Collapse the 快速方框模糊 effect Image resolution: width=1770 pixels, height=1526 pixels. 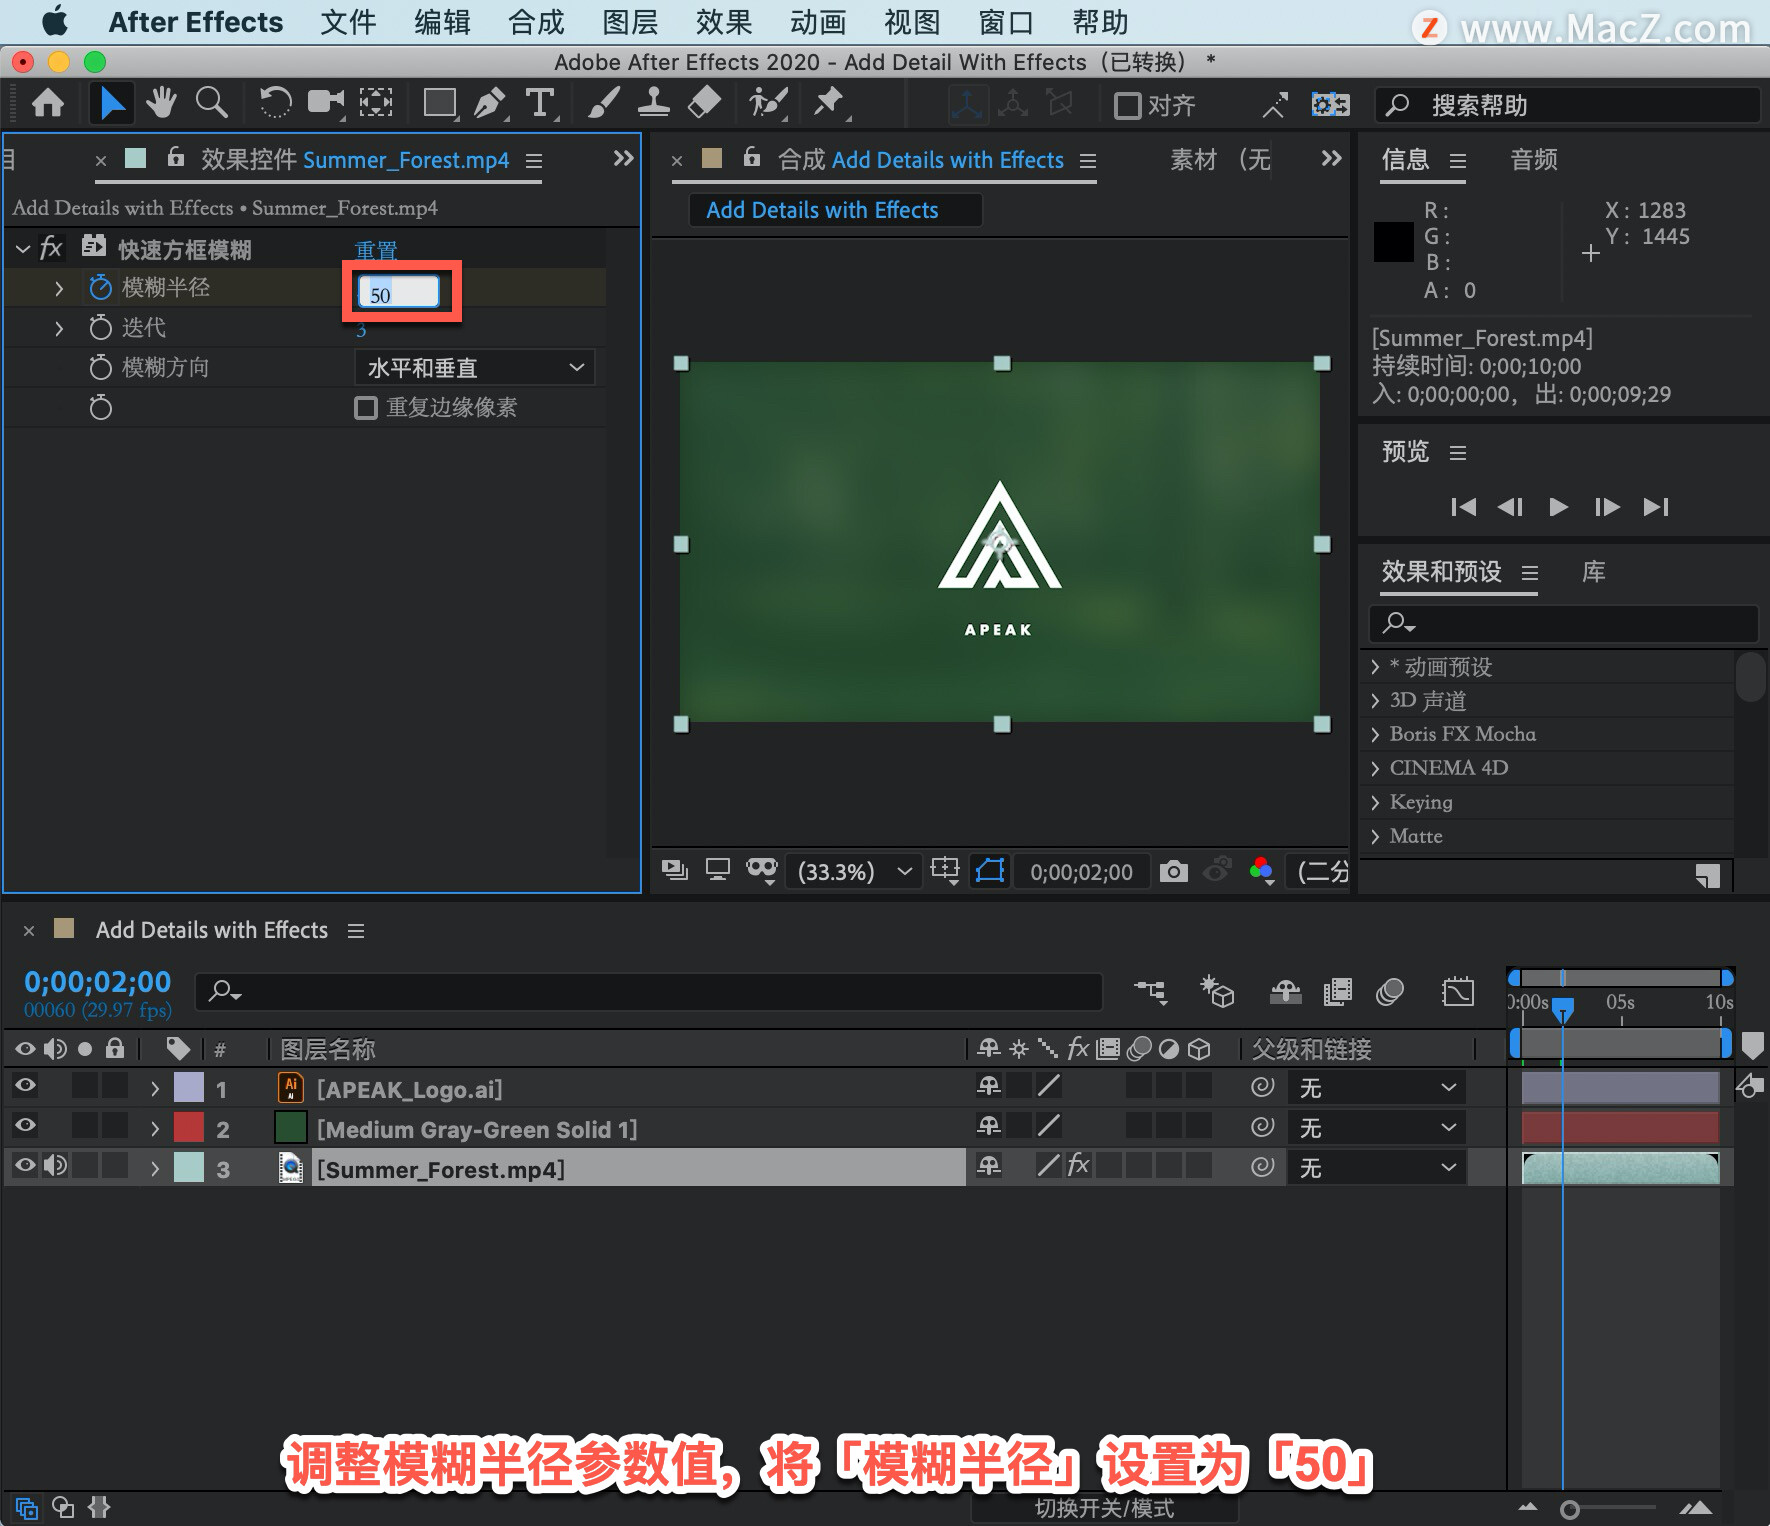click(x=23, y=249)
